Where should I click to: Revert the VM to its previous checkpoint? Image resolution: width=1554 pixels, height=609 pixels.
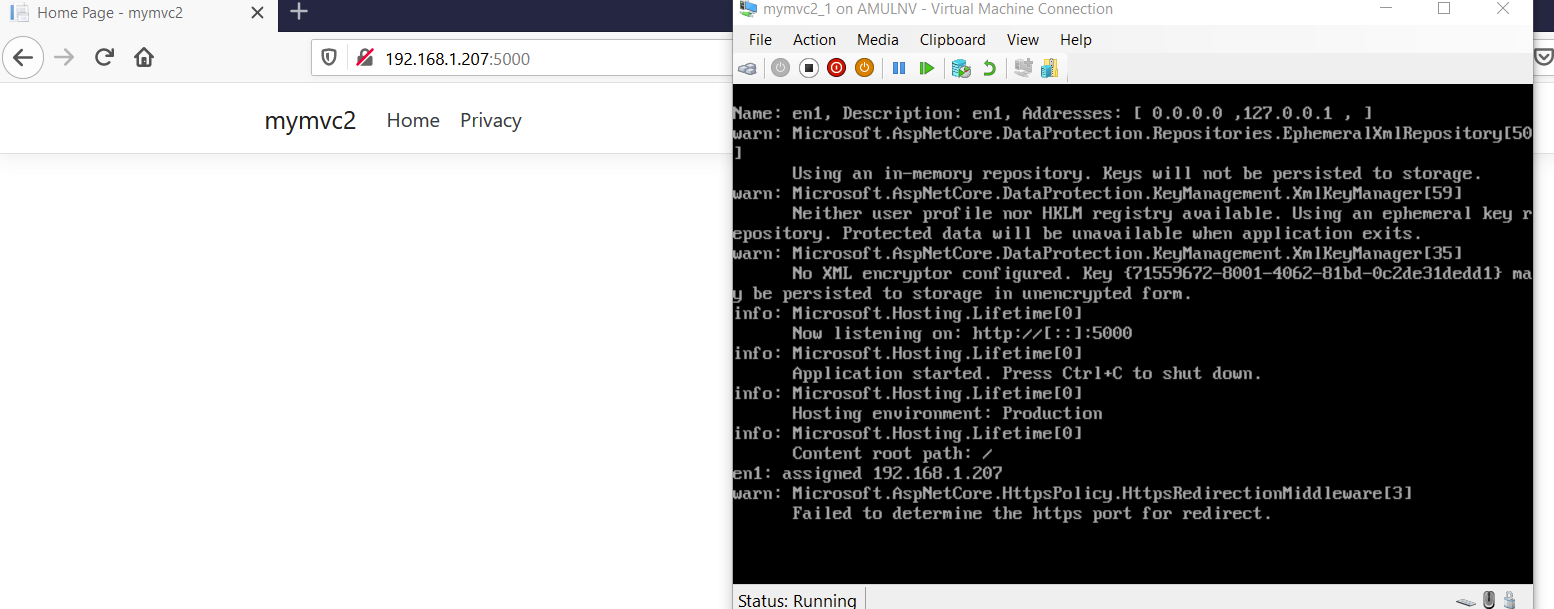pos(989,68)
